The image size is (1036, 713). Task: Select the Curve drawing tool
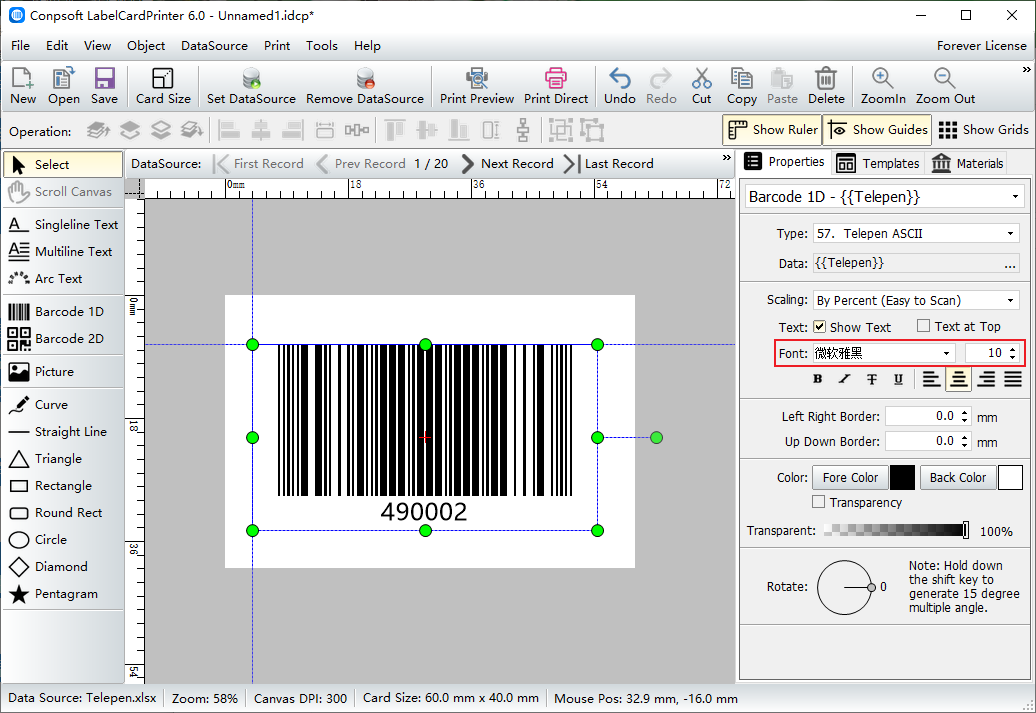[63, 404]
